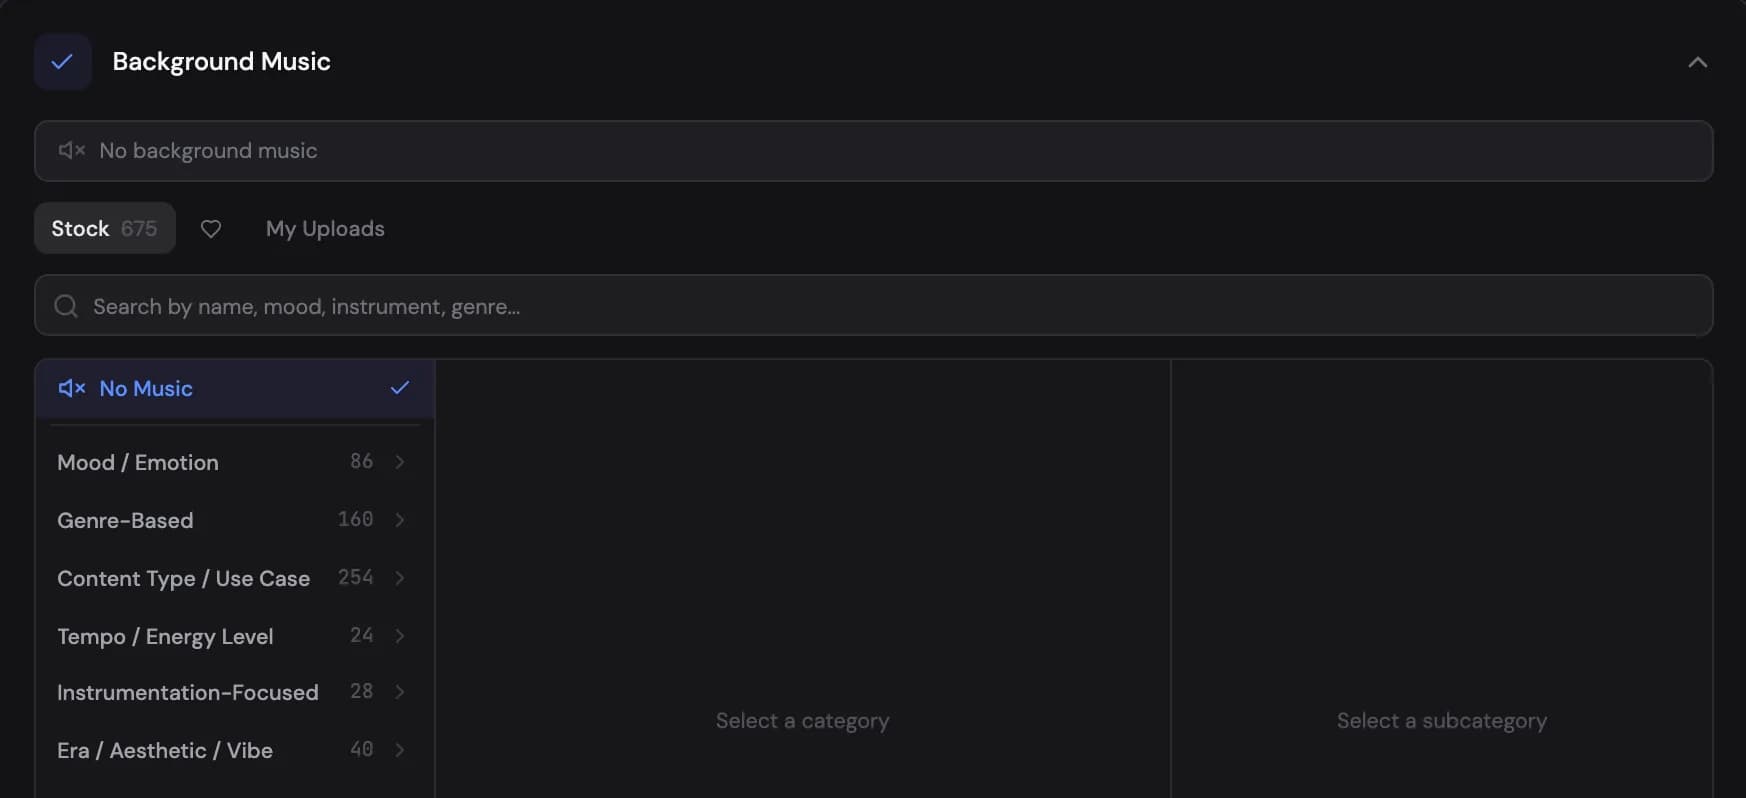Expand Mood / Emotion chevron

pyautogui.click(x=400, y=462)
